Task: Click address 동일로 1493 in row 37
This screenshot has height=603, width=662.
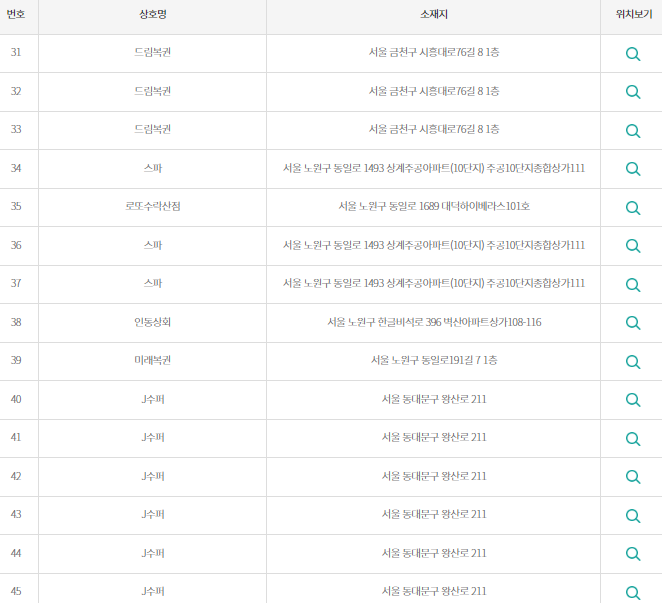Action: (x=358, y=283)
